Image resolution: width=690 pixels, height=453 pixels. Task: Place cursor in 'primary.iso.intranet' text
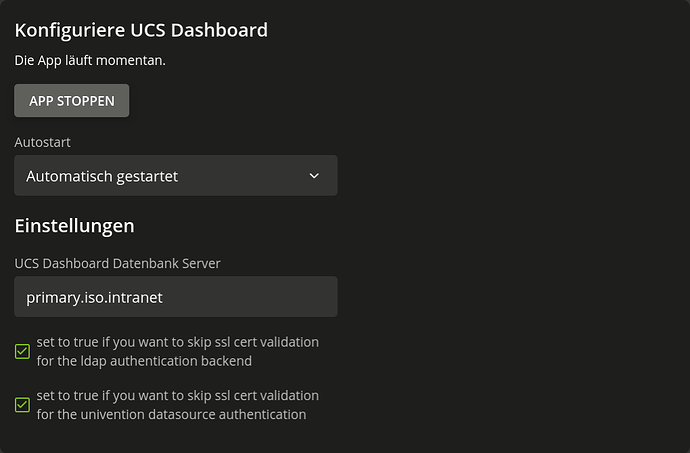95,298
